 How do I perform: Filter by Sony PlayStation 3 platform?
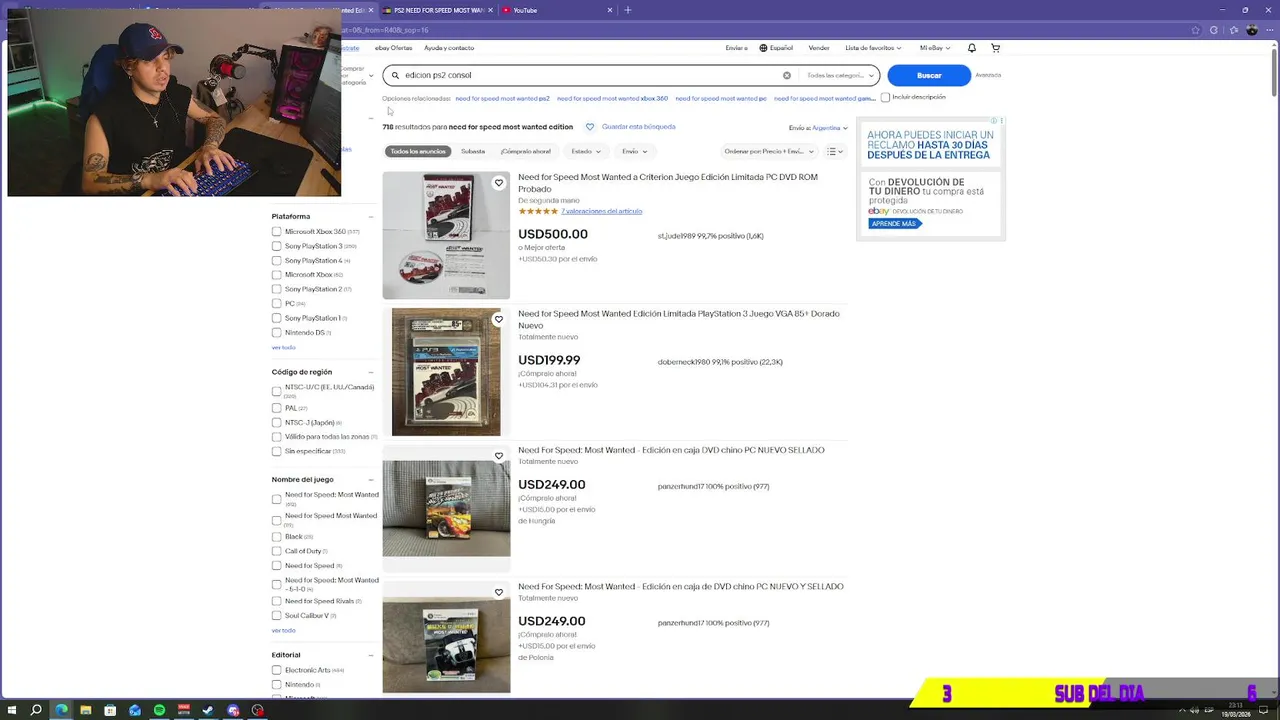pos(277,246)
